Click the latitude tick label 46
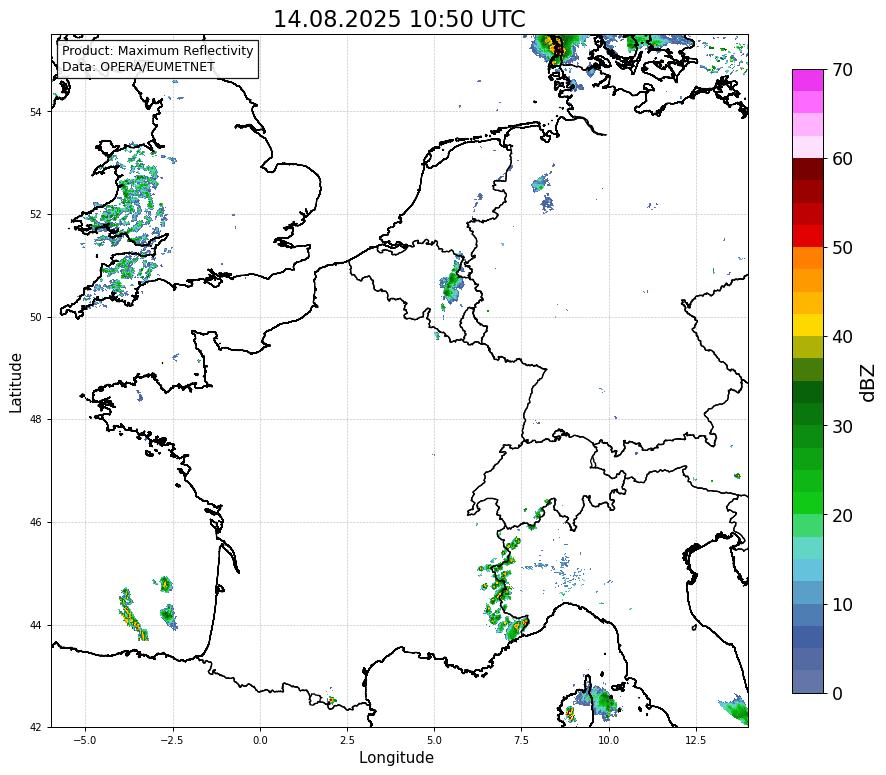886x775 pixels. (x=36, y=523)
